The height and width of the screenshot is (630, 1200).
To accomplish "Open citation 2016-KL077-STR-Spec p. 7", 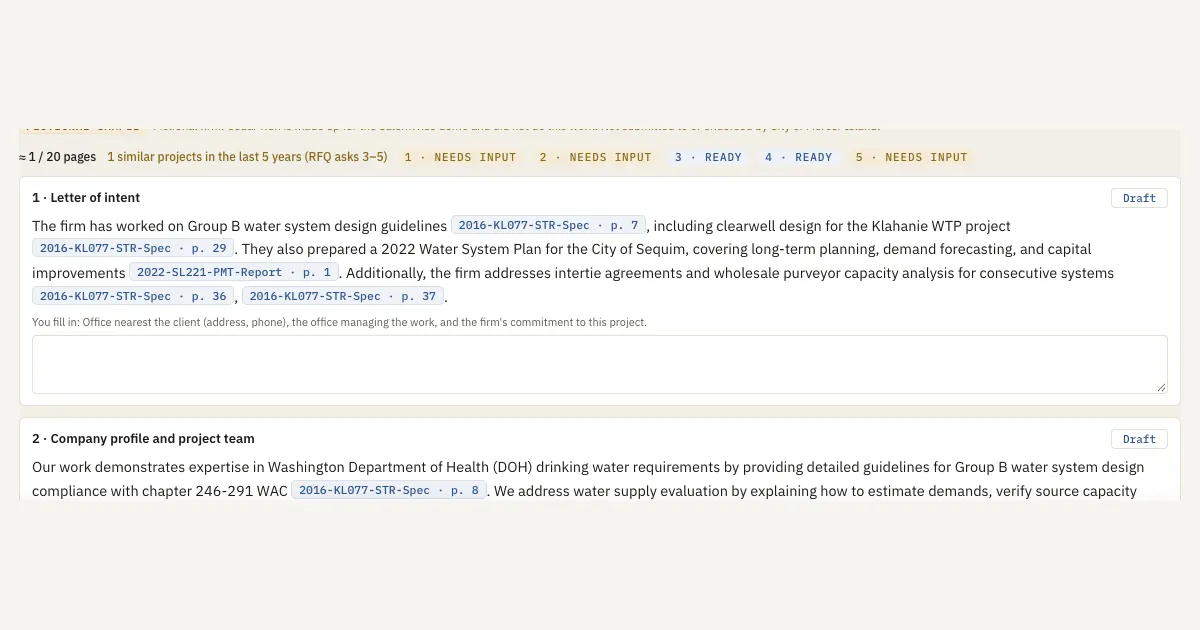I will click(x=548, y=226).
